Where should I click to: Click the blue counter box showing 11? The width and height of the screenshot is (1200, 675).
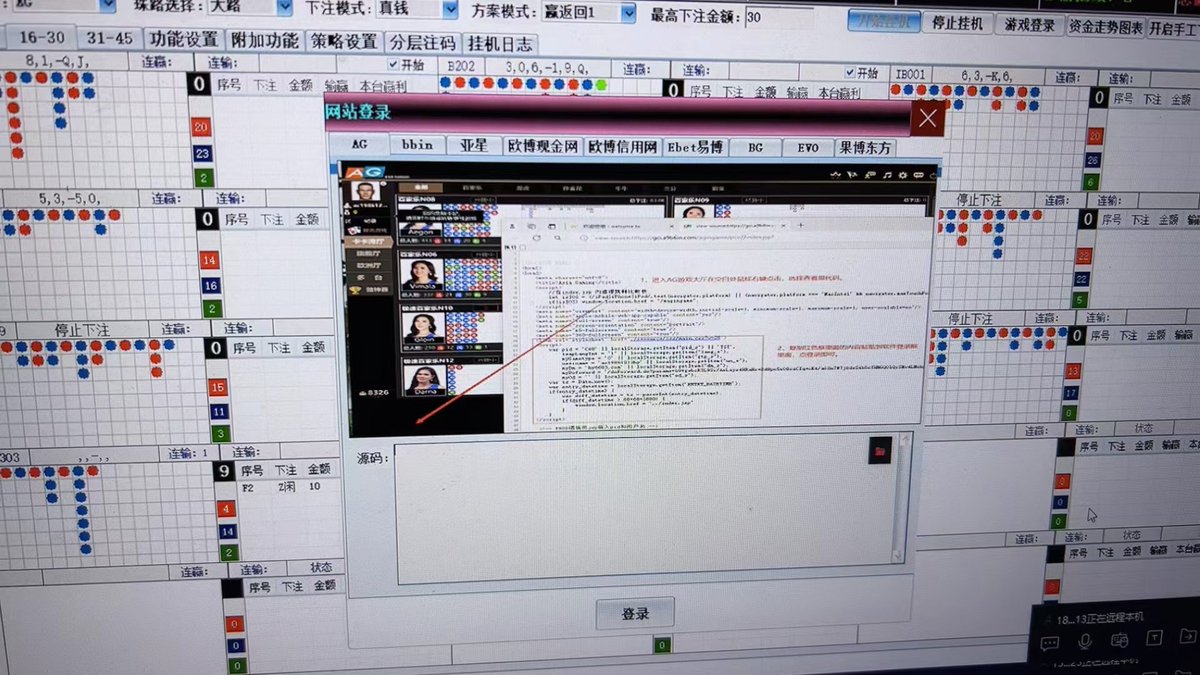218,411
